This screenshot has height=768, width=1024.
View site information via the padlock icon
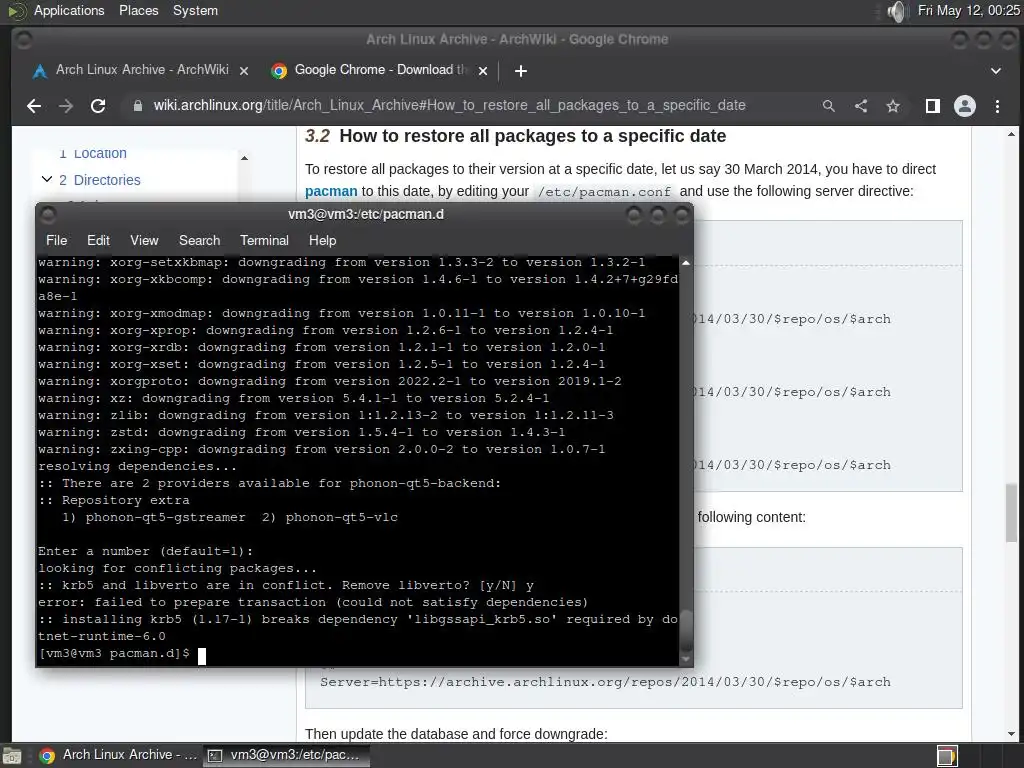point(137,106)
